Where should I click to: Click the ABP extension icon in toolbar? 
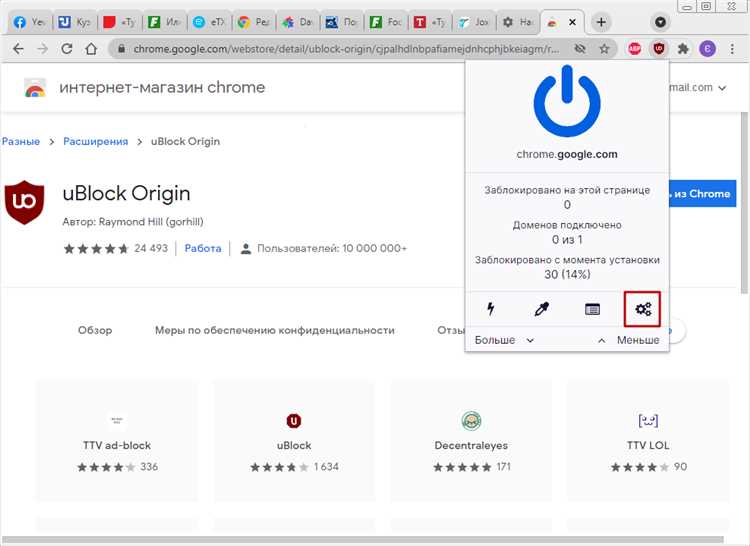click(x=634, y=48)
